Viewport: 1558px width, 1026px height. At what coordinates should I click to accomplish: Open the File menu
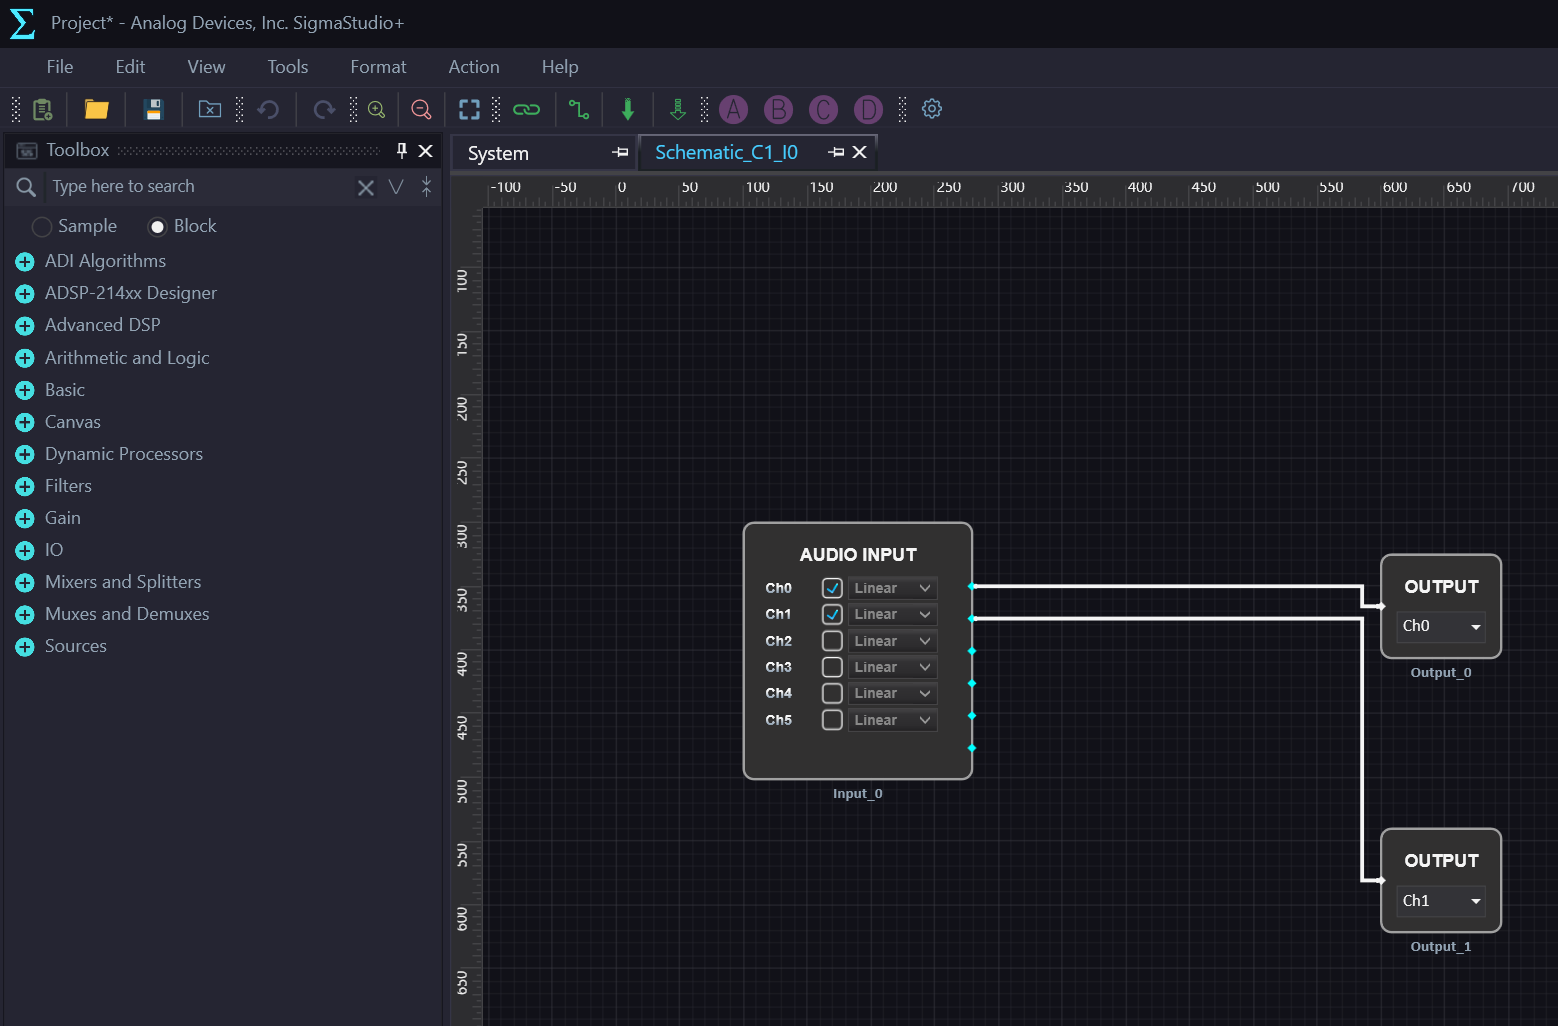coord(60,67)
